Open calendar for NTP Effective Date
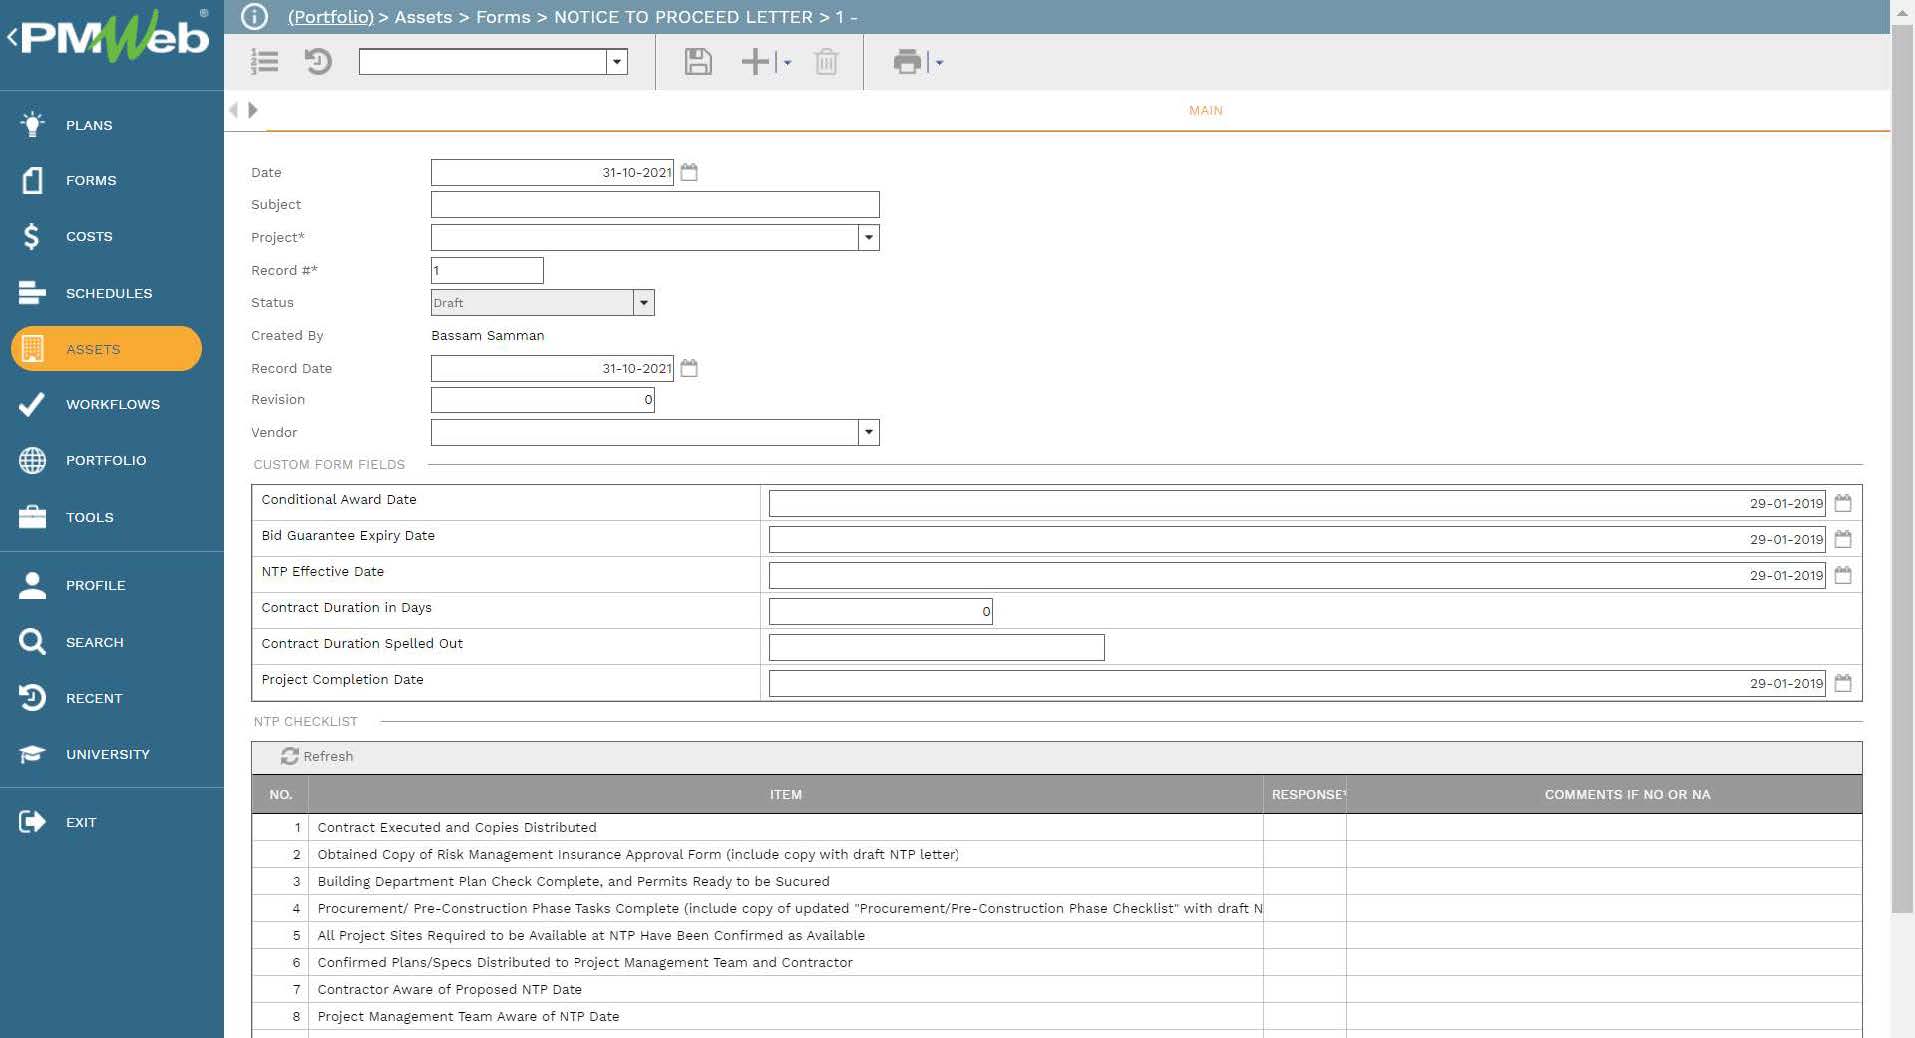The height and width of the screenshot is (1038, 1915). coord(1843,575)
